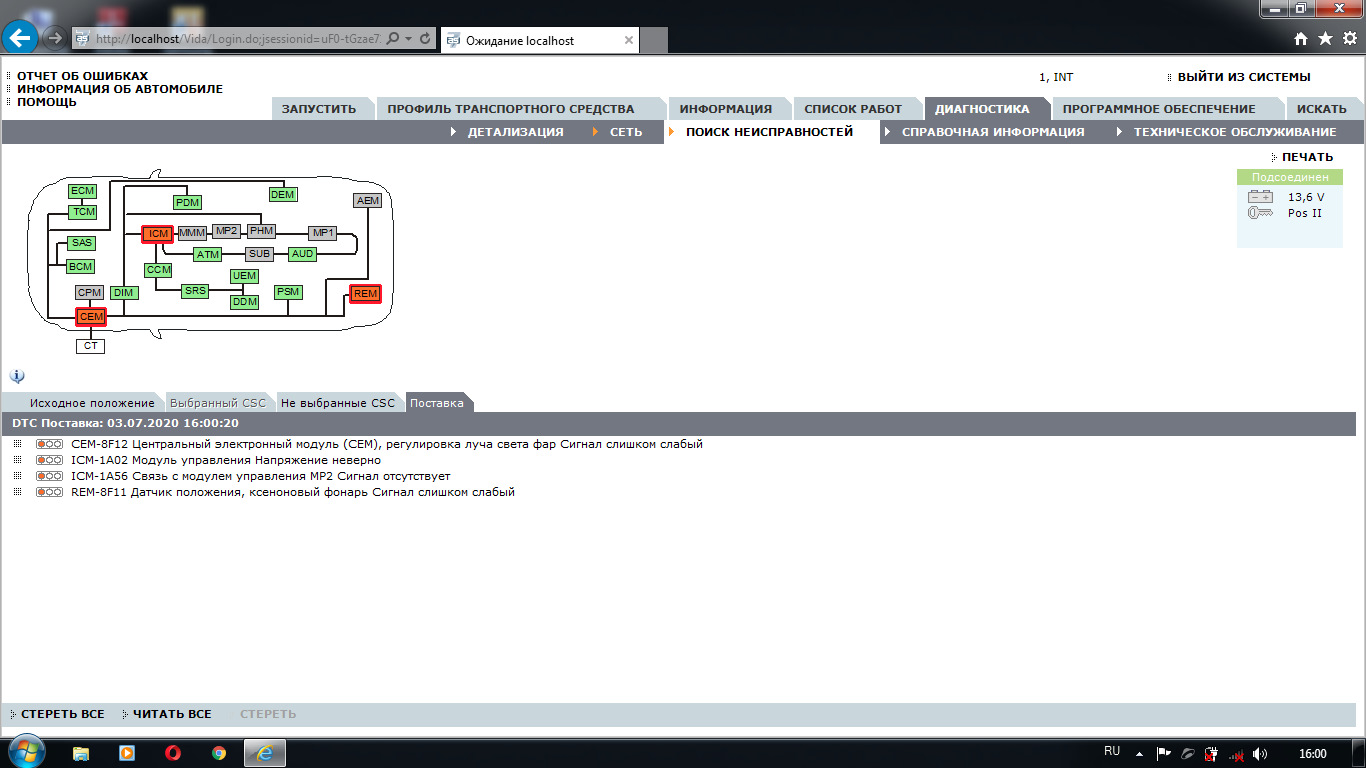
Task: Switch to Исходное положение tab
Action: [x=92, y=403]
